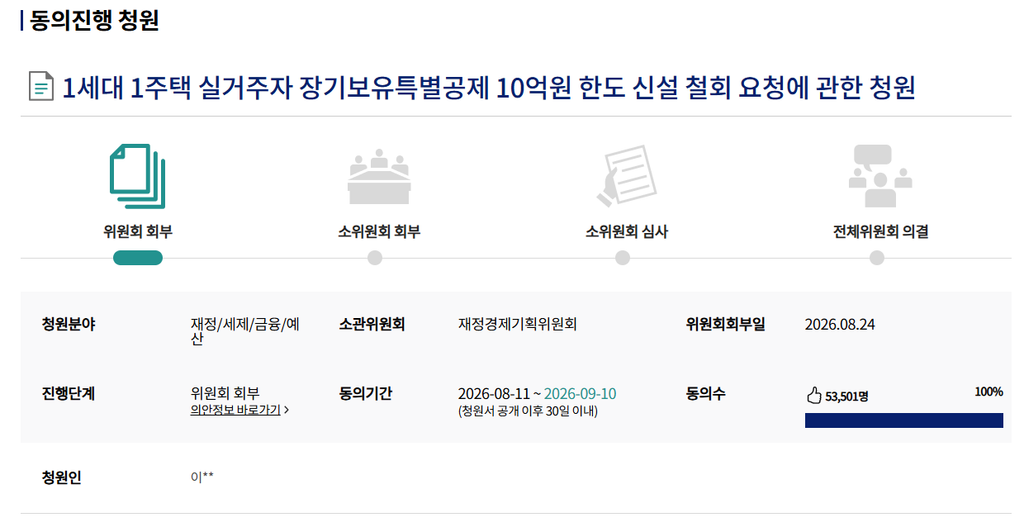Click the petition title about 장기보유특별공제 10억원 한도
Screen dimensions: 1024x523
pyautogui.click(x=488, y=87)
